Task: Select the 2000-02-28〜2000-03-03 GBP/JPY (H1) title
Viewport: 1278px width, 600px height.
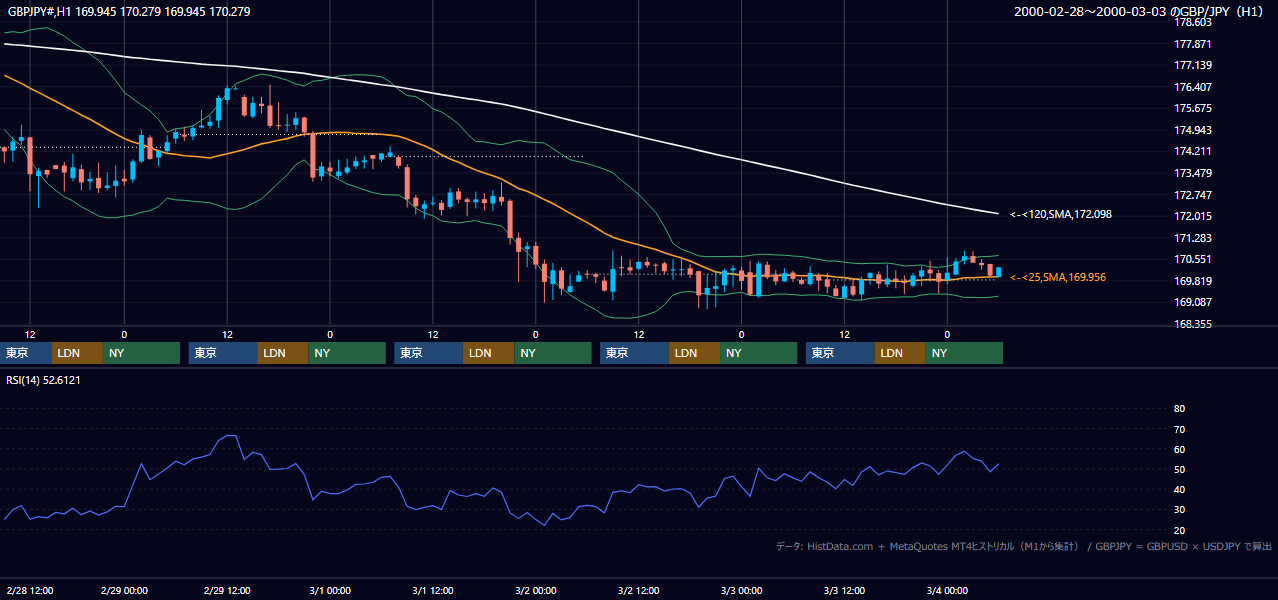Action: (1141, 12)
